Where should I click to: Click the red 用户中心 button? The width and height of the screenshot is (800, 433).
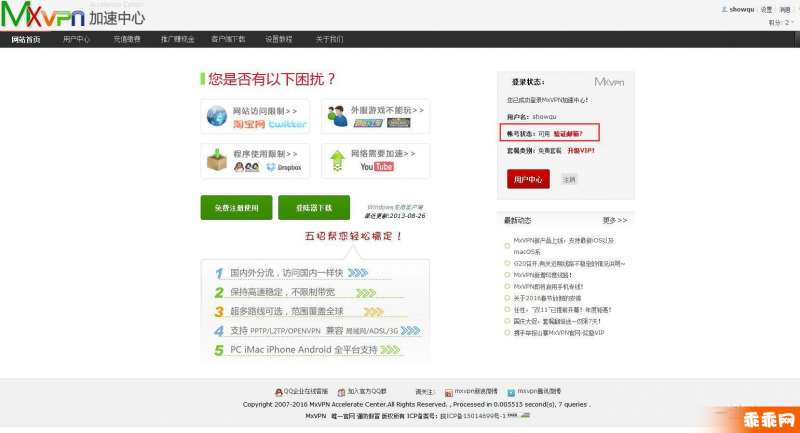pos(528,179)
